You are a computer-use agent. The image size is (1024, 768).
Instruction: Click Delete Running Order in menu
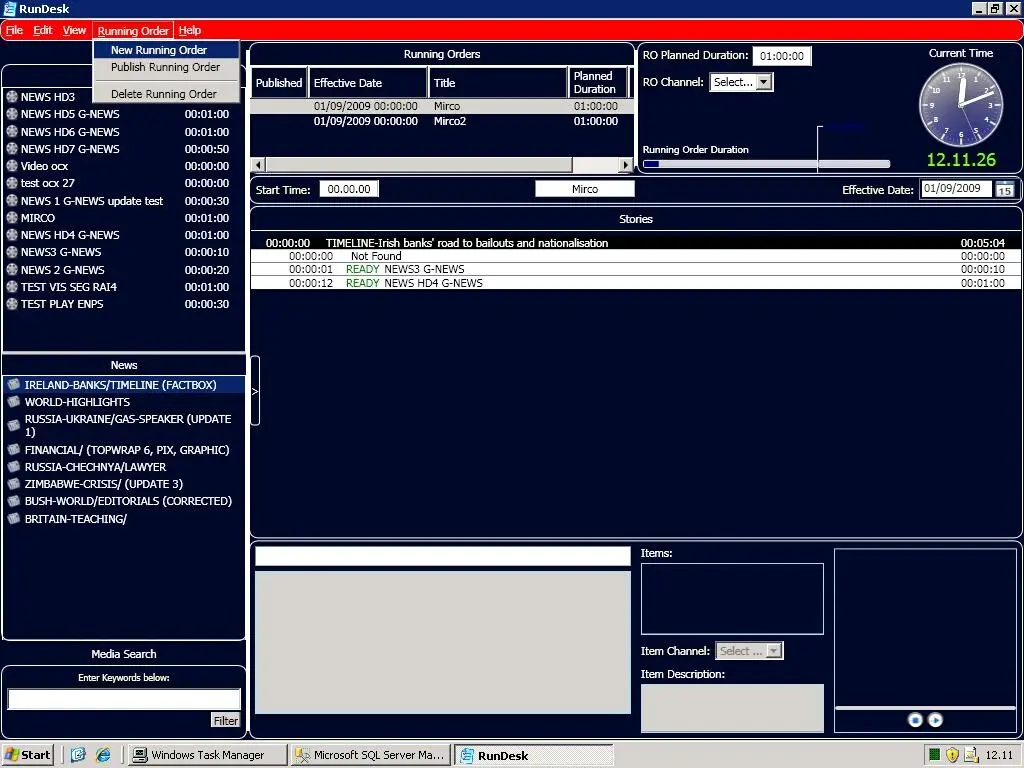click(164, 94)
